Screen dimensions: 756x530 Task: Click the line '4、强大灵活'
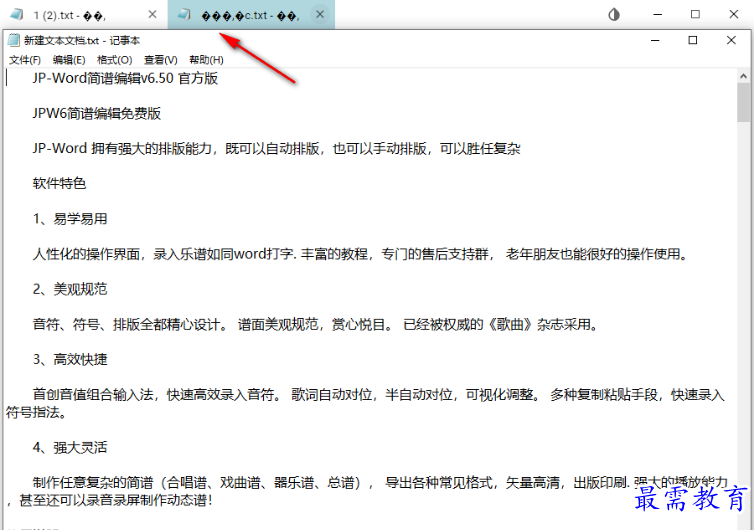tap(70, 448)
